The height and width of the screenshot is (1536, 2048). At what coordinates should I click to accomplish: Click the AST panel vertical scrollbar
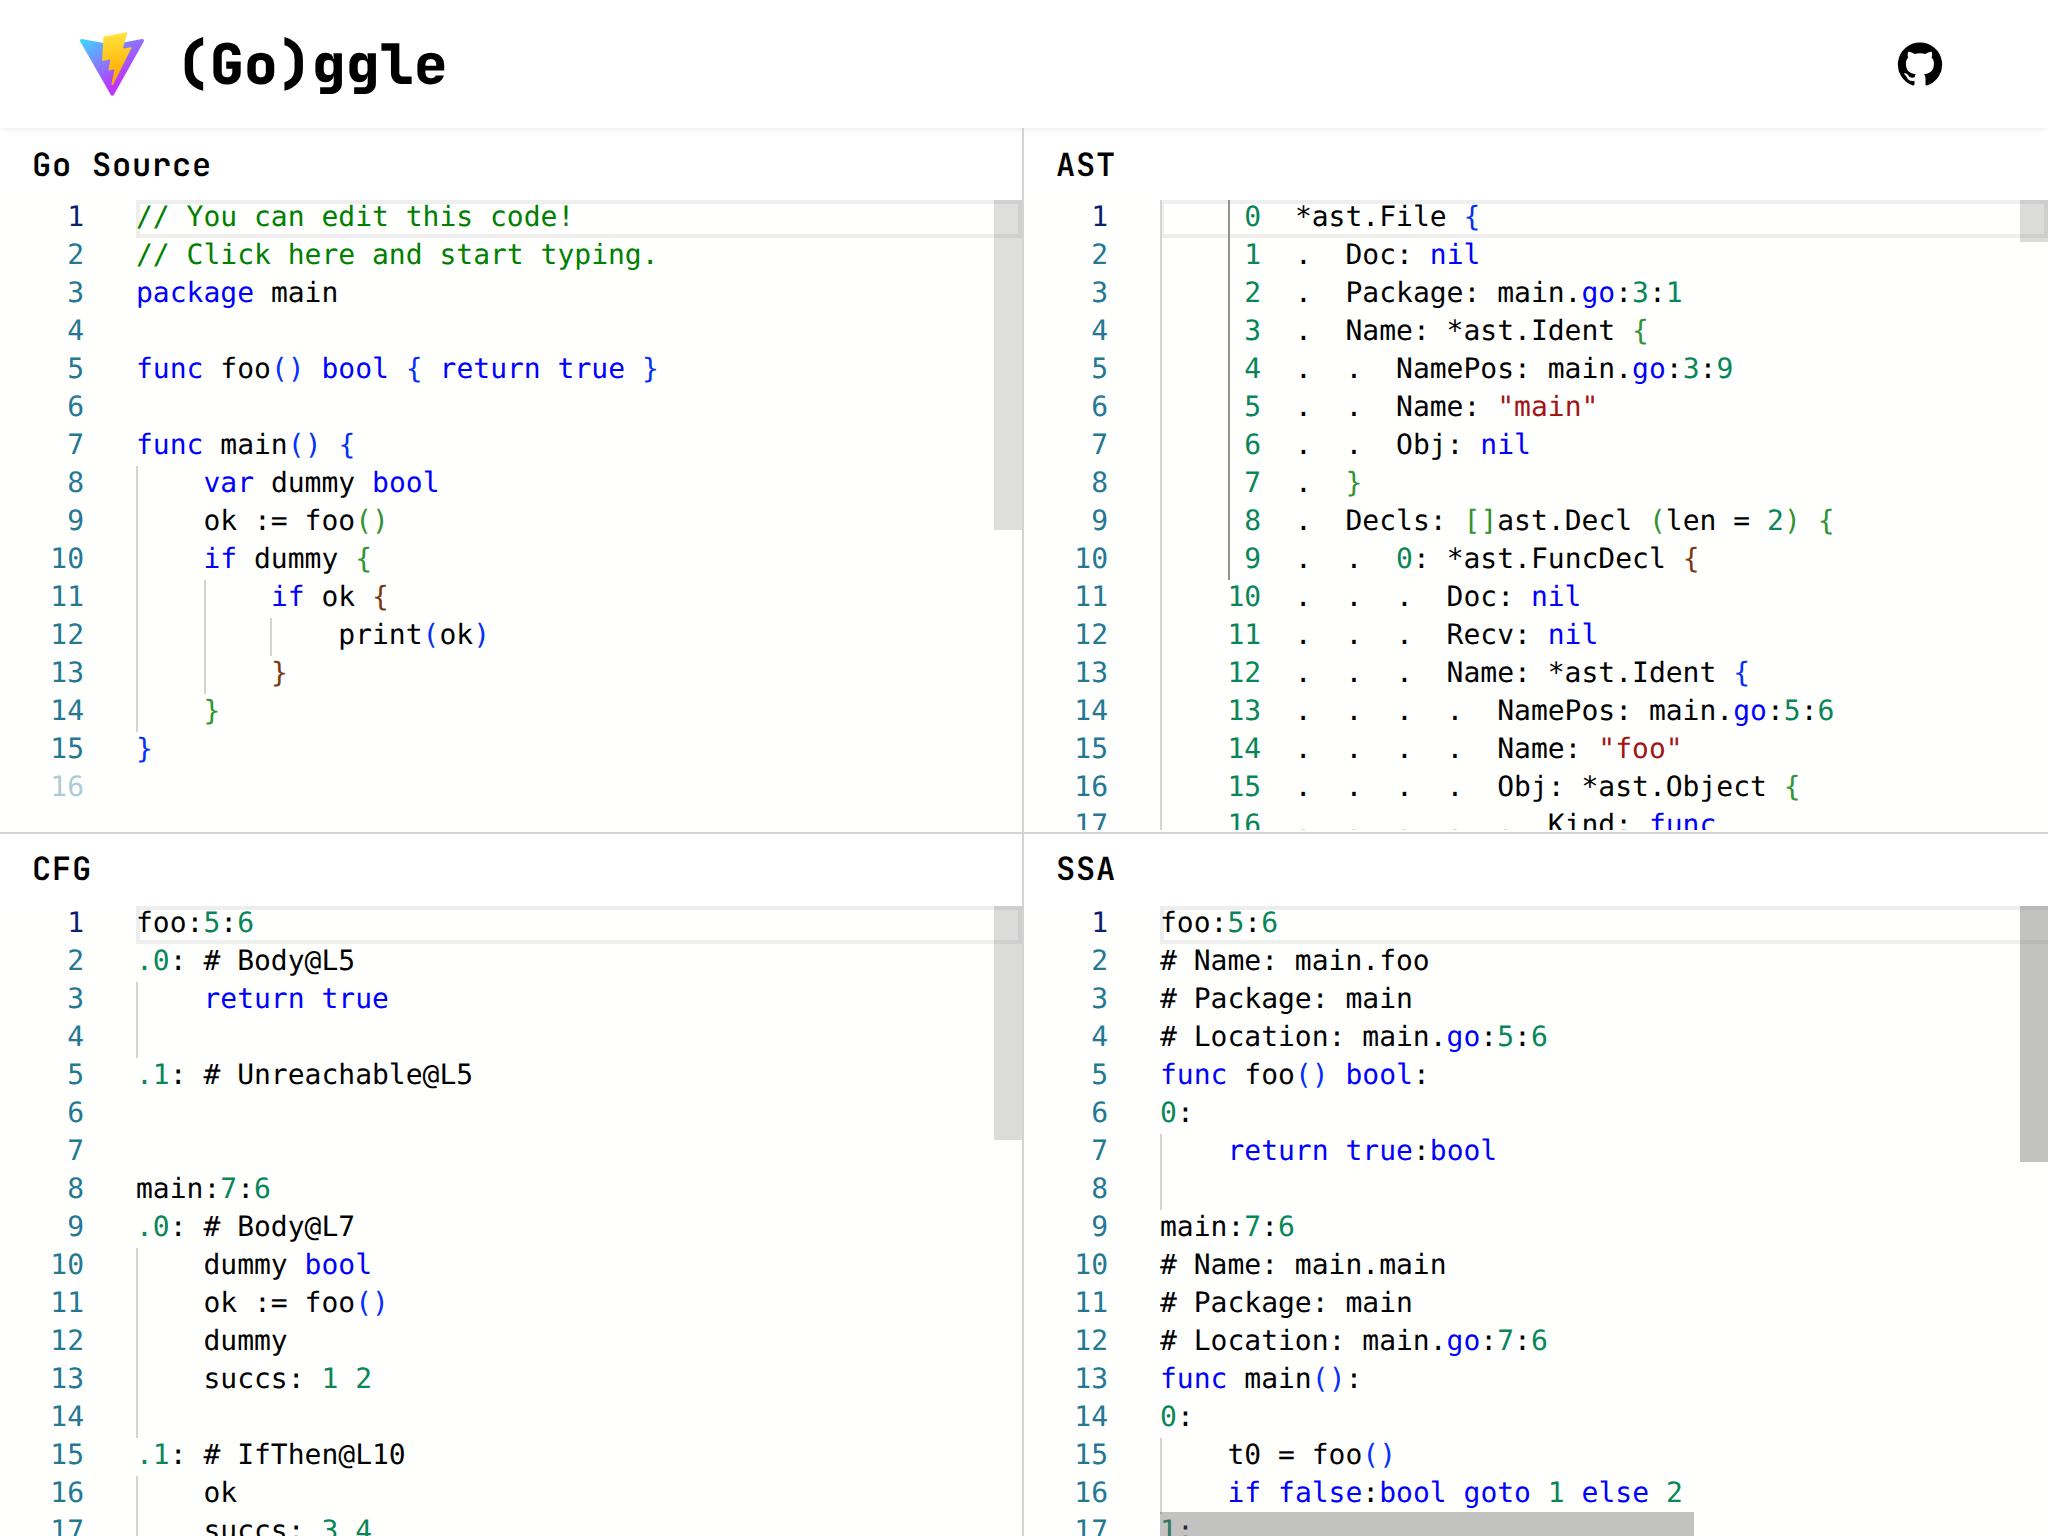[x=2033, y=221]
